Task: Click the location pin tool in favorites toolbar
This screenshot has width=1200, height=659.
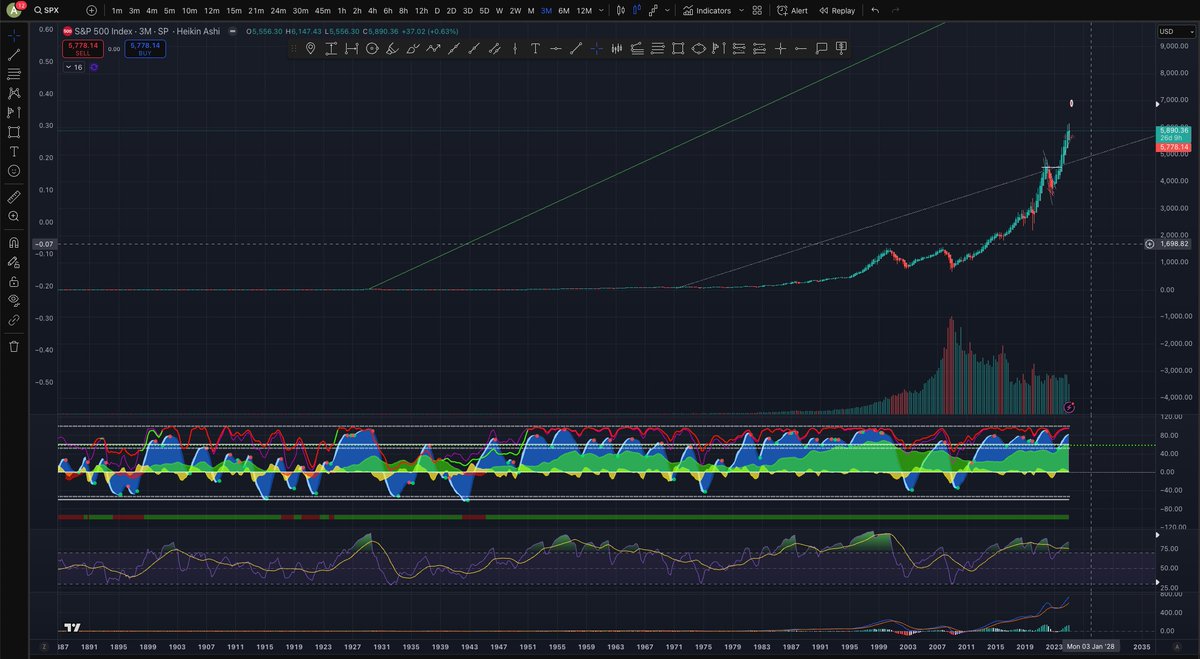Action: [311, 48]
